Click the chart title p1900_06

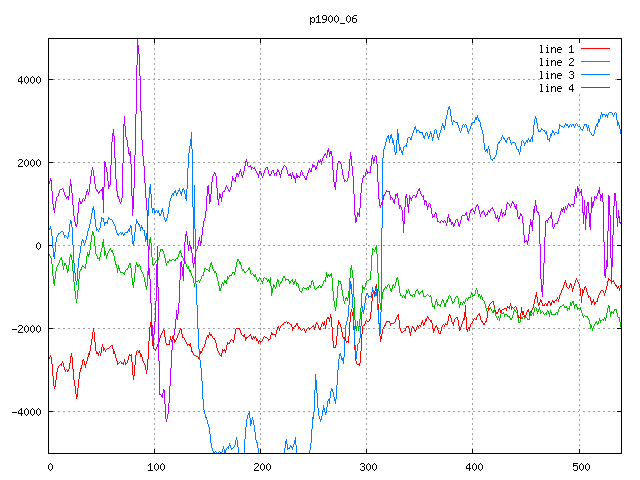pyautogui.click(x=334, y=19)
